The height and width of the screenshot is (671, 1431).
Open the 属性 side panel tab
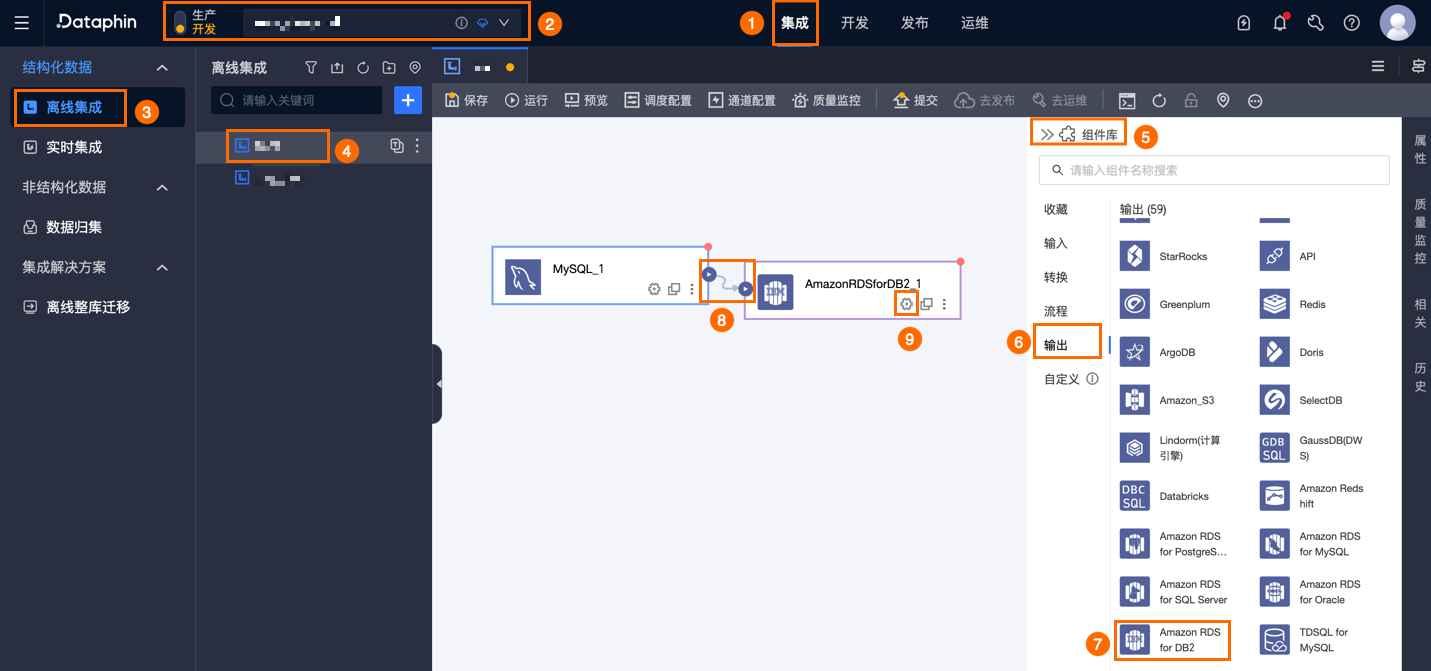click(x=1420, y=150)
